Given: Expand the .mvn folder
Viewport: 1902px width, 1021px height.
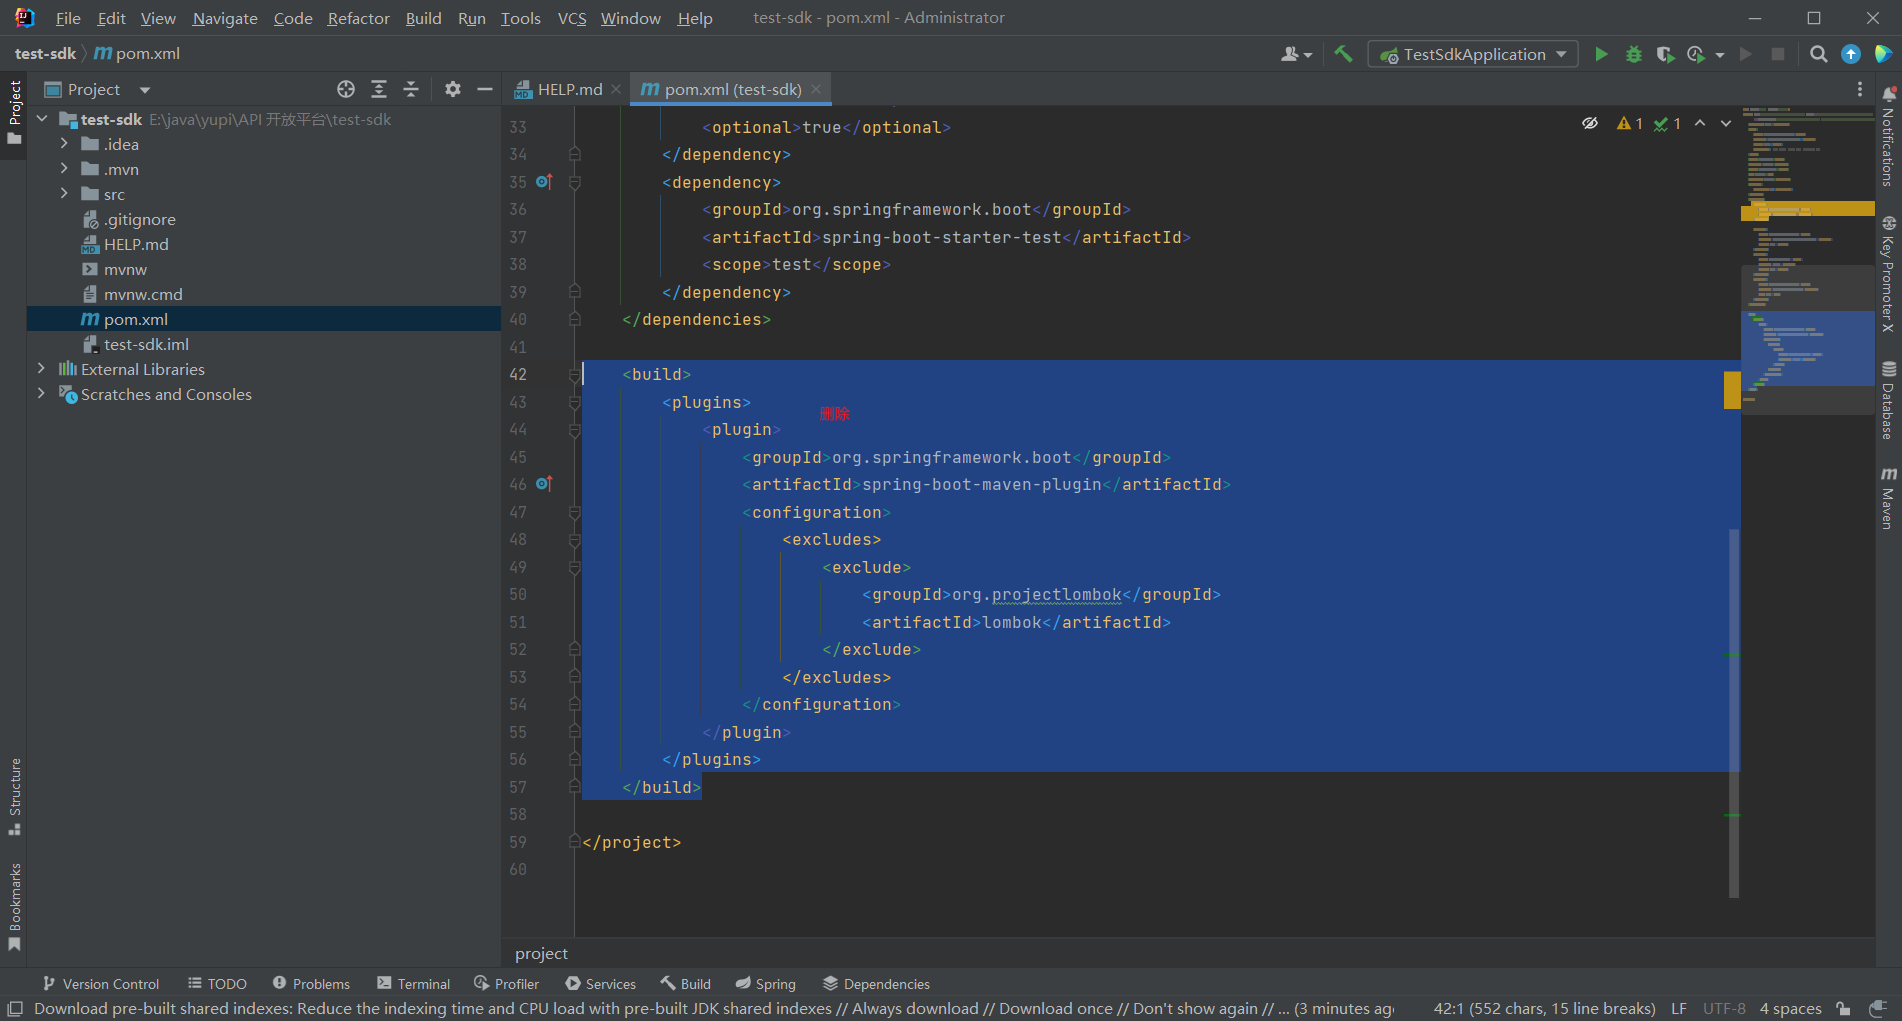Looking at the screenshot, I should pyautogui.click(x=64, y=169).
